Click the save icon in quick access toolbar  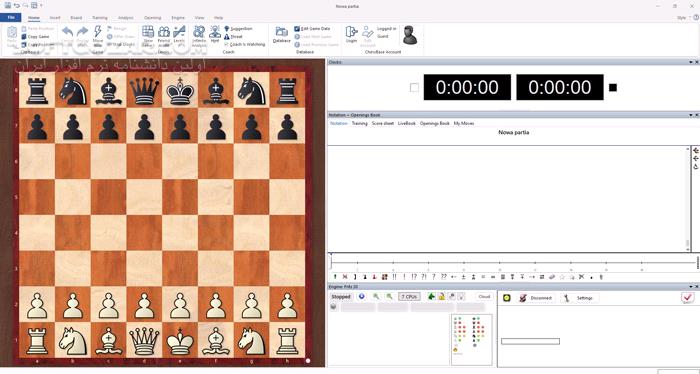[8, 5]
